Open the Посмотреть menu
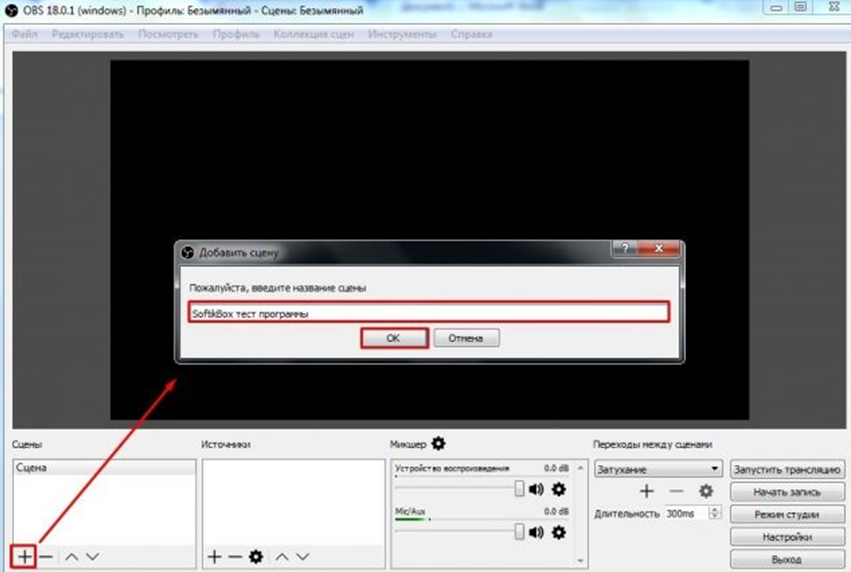The image size is (851, 572). [168, 34]
